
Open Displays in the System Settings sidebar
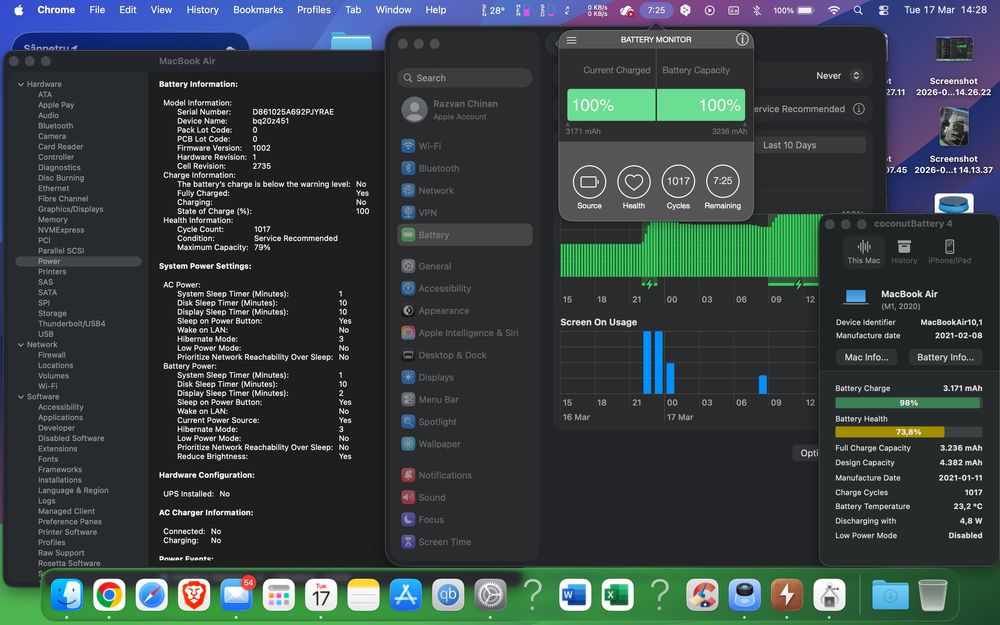(464, 378)
